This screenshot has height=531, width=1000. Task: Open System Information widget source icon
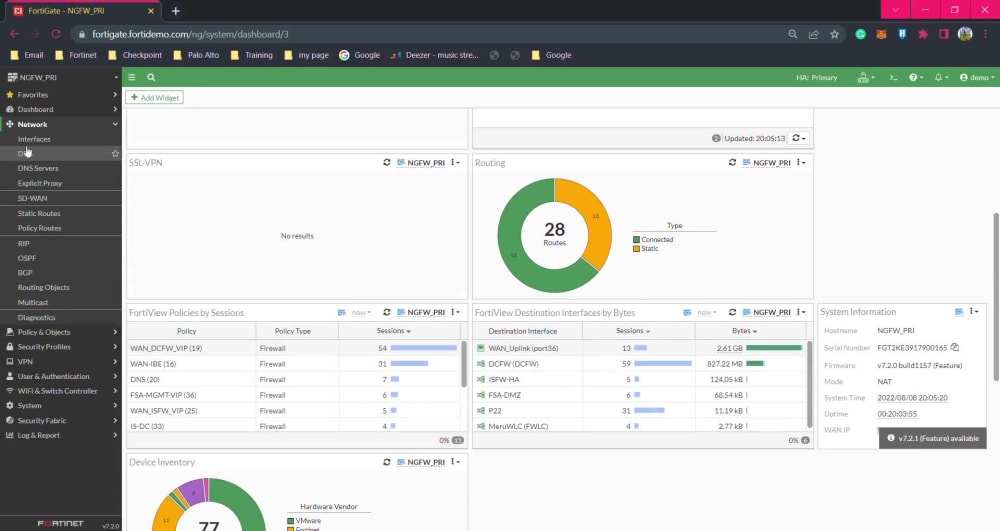click(x=959, y=312)
